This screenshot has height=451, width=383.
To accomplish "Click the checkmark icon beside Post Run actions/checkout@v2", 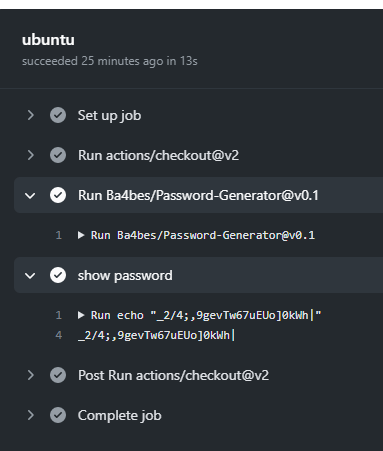I will [x=58, y=375].
